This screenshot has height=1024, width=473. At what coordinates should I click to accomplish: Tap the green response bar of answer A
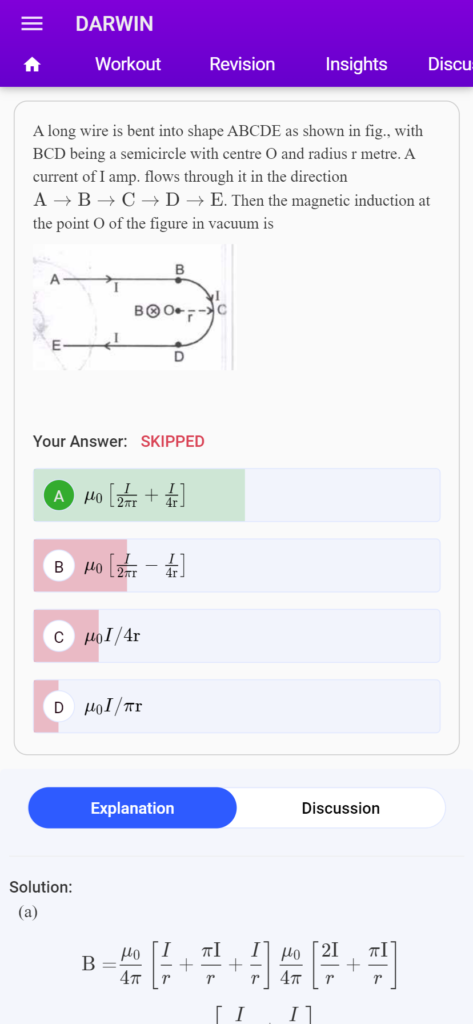coord(139,495)
